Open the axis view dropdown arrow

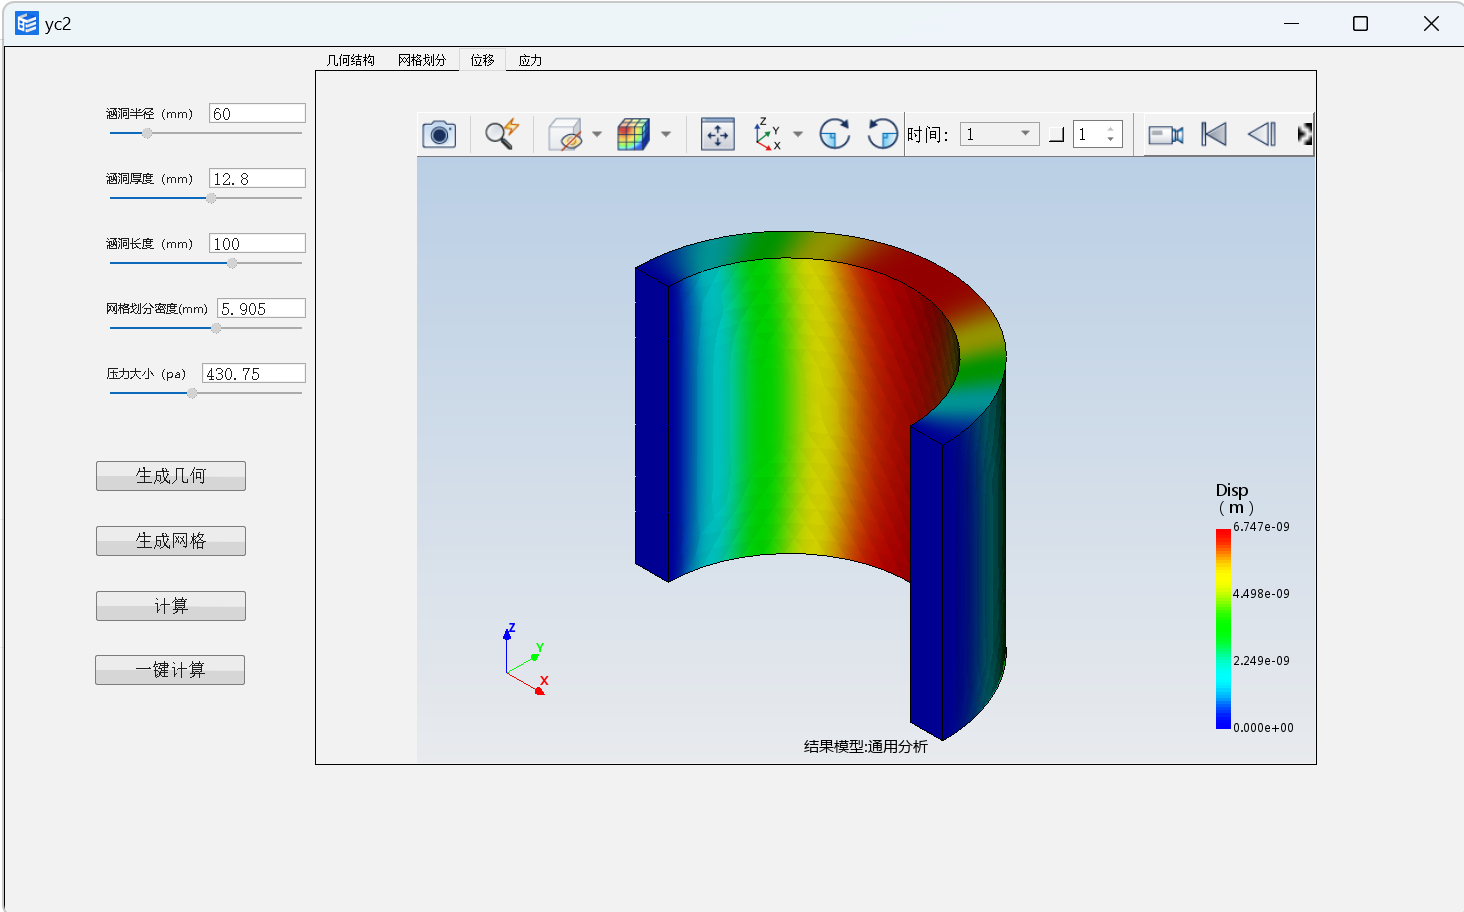[798, 134]
